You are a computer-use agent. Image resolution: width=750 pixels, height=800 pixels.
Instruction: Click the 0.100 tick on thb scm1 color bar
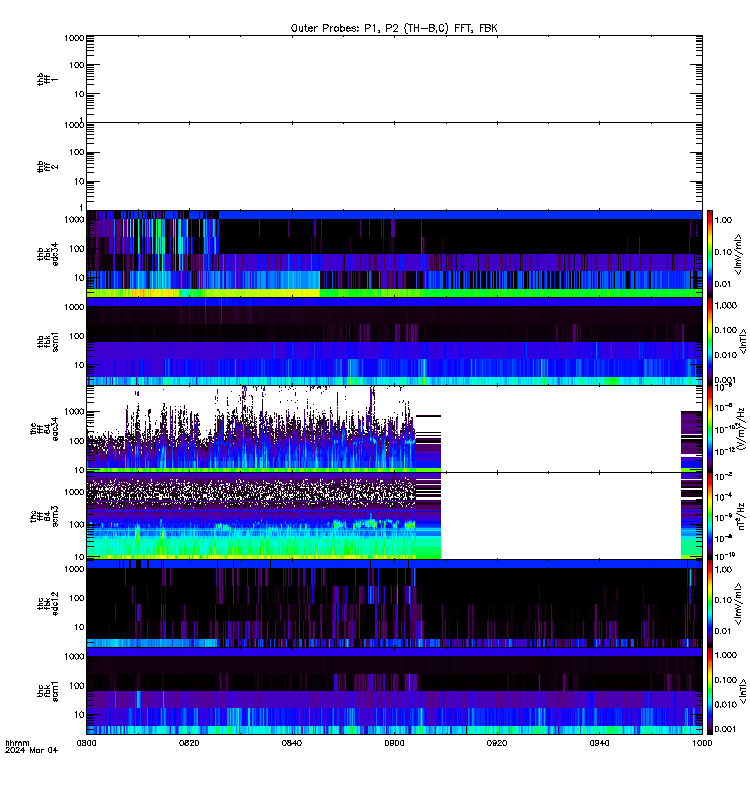pos(726,330)
